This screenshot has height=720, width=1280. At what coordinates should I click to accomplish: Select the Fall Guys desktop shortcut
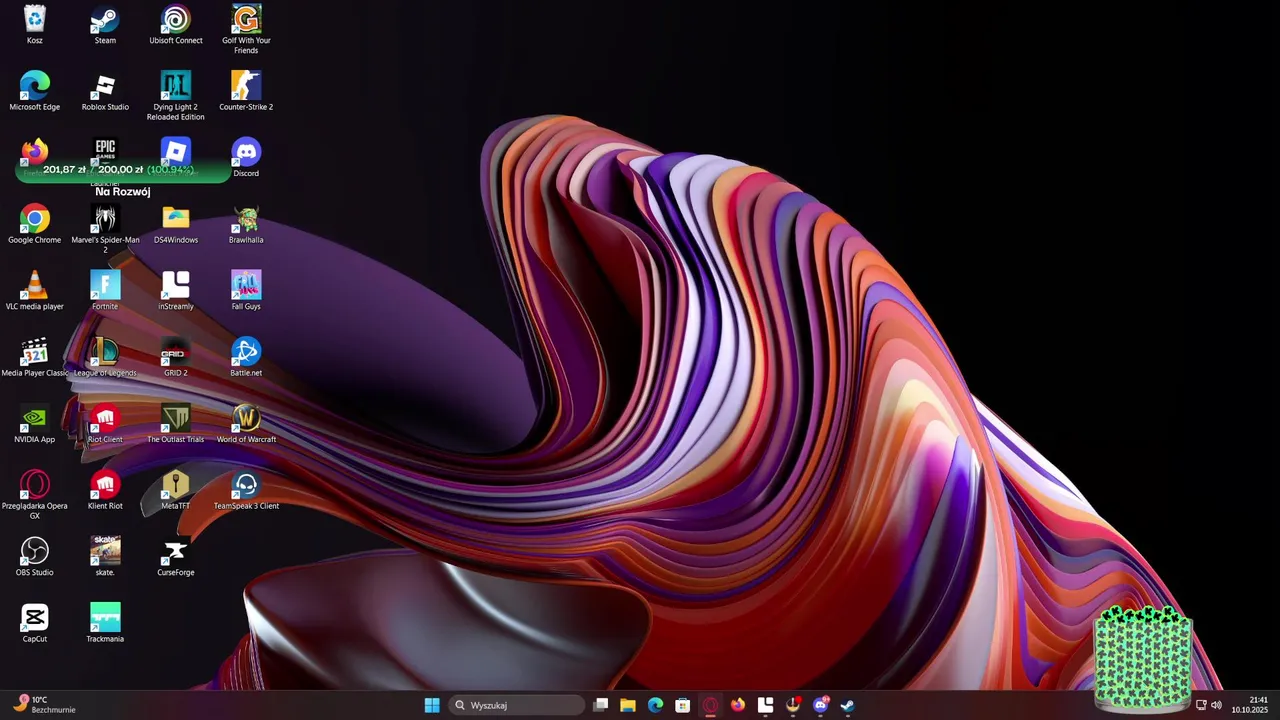[246, 291]
